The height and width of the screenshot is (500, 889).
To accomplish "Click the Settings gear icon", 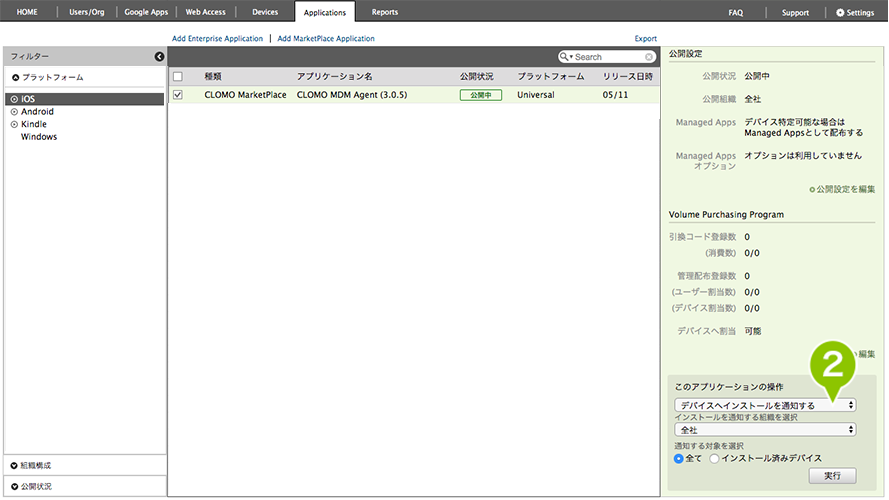I will pos(840,13).
